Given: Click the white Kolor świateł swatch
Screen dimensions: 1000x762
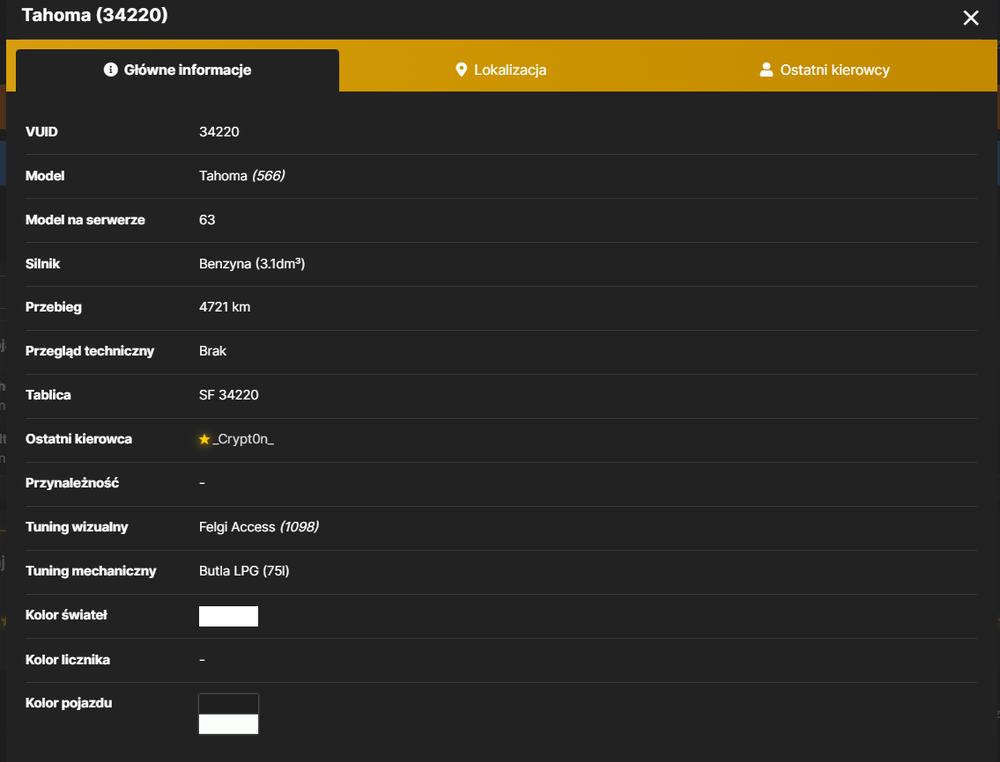Looking at the screenshot, I should (x=228, y=616).
